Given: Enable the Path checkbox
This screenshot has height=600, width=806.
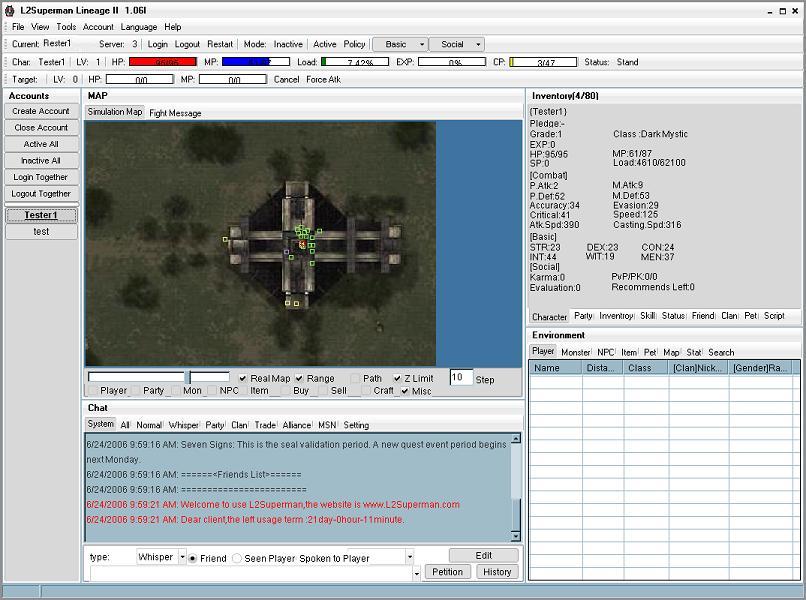Looking at the screenshot, I should pyautogui.click(x=355, y=378).
